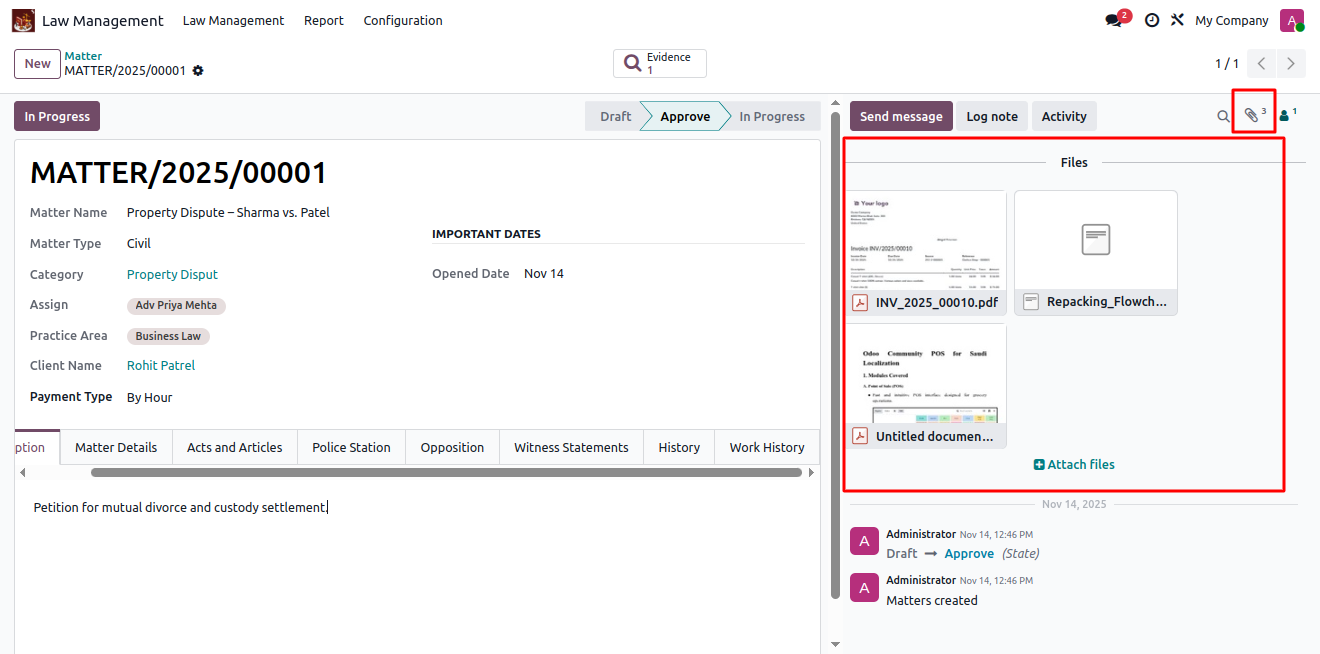The width and height of the screenshot is (1320, 654).
Task: Go to next record arrow
Action: [x=1291, y=64]
